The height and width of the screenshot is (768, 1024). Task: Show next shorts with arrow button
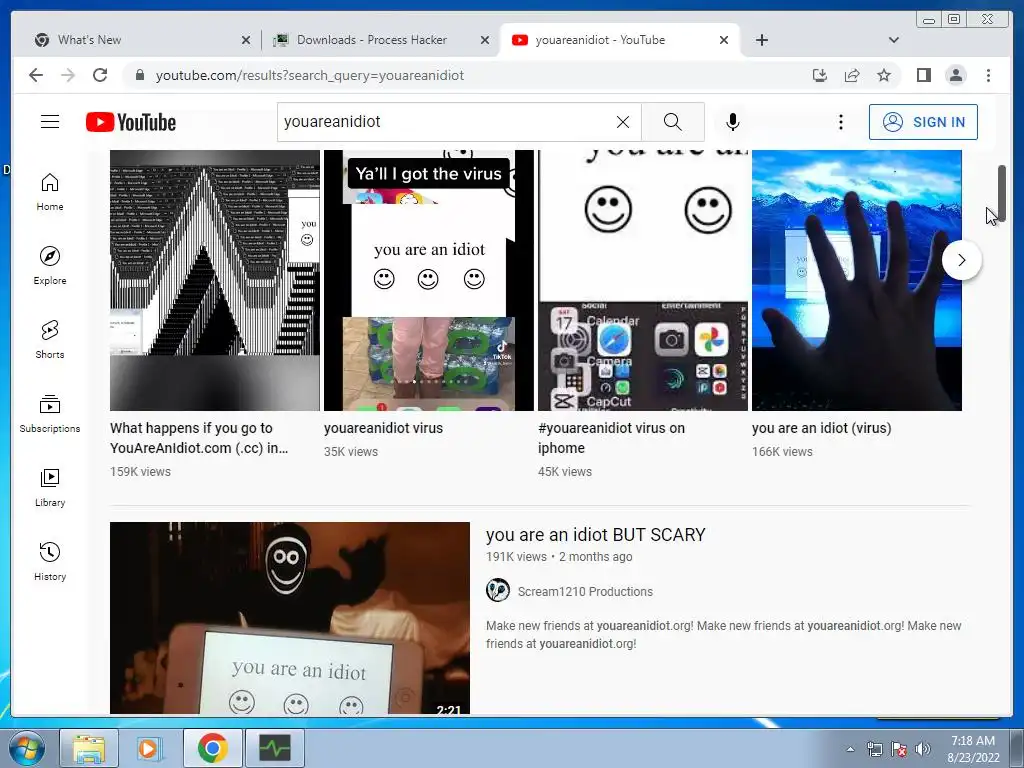click(x=961, y=260)
